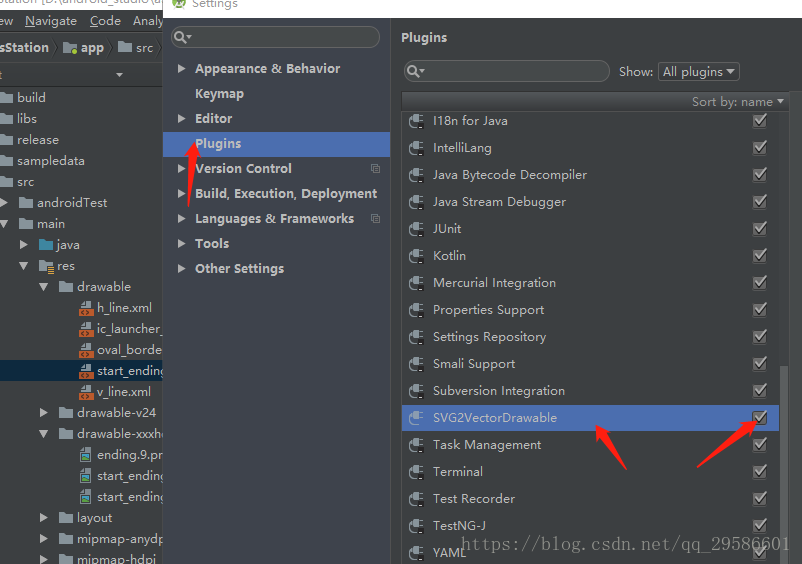The image size is (802, 564).
Task: Click the Task Management plugin icon
Action: point(416,445)
